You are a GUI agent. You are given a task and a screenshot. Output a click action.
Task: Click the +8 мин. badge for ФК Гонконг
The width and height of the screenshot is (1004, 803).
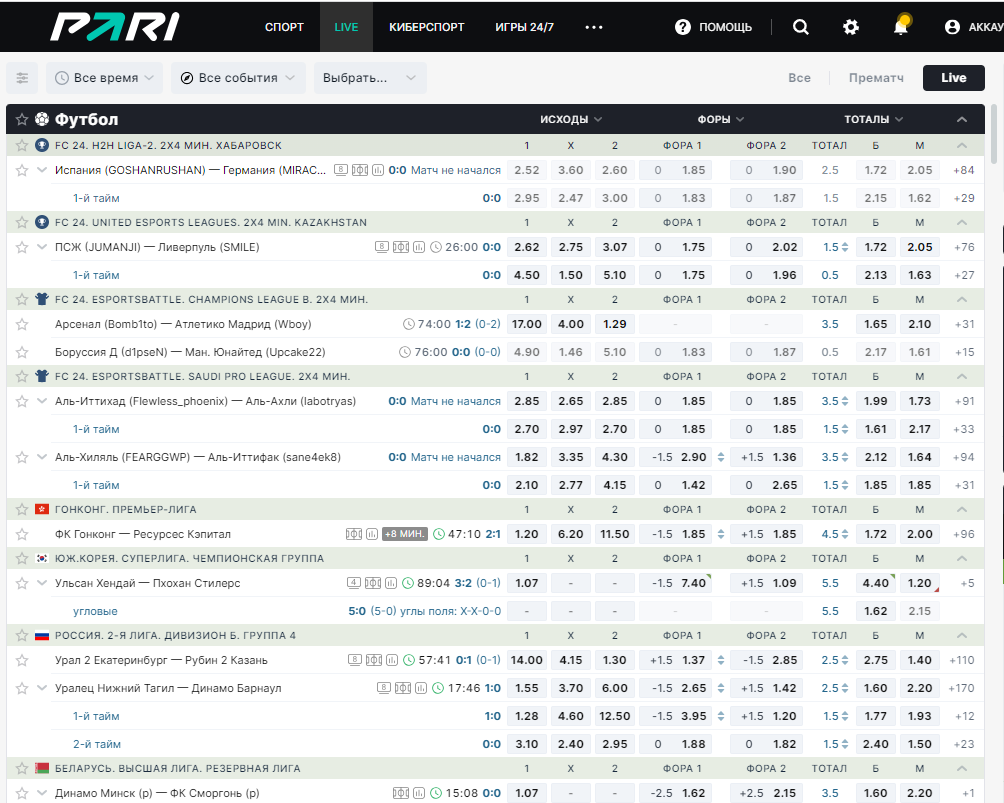coord(405,533)
